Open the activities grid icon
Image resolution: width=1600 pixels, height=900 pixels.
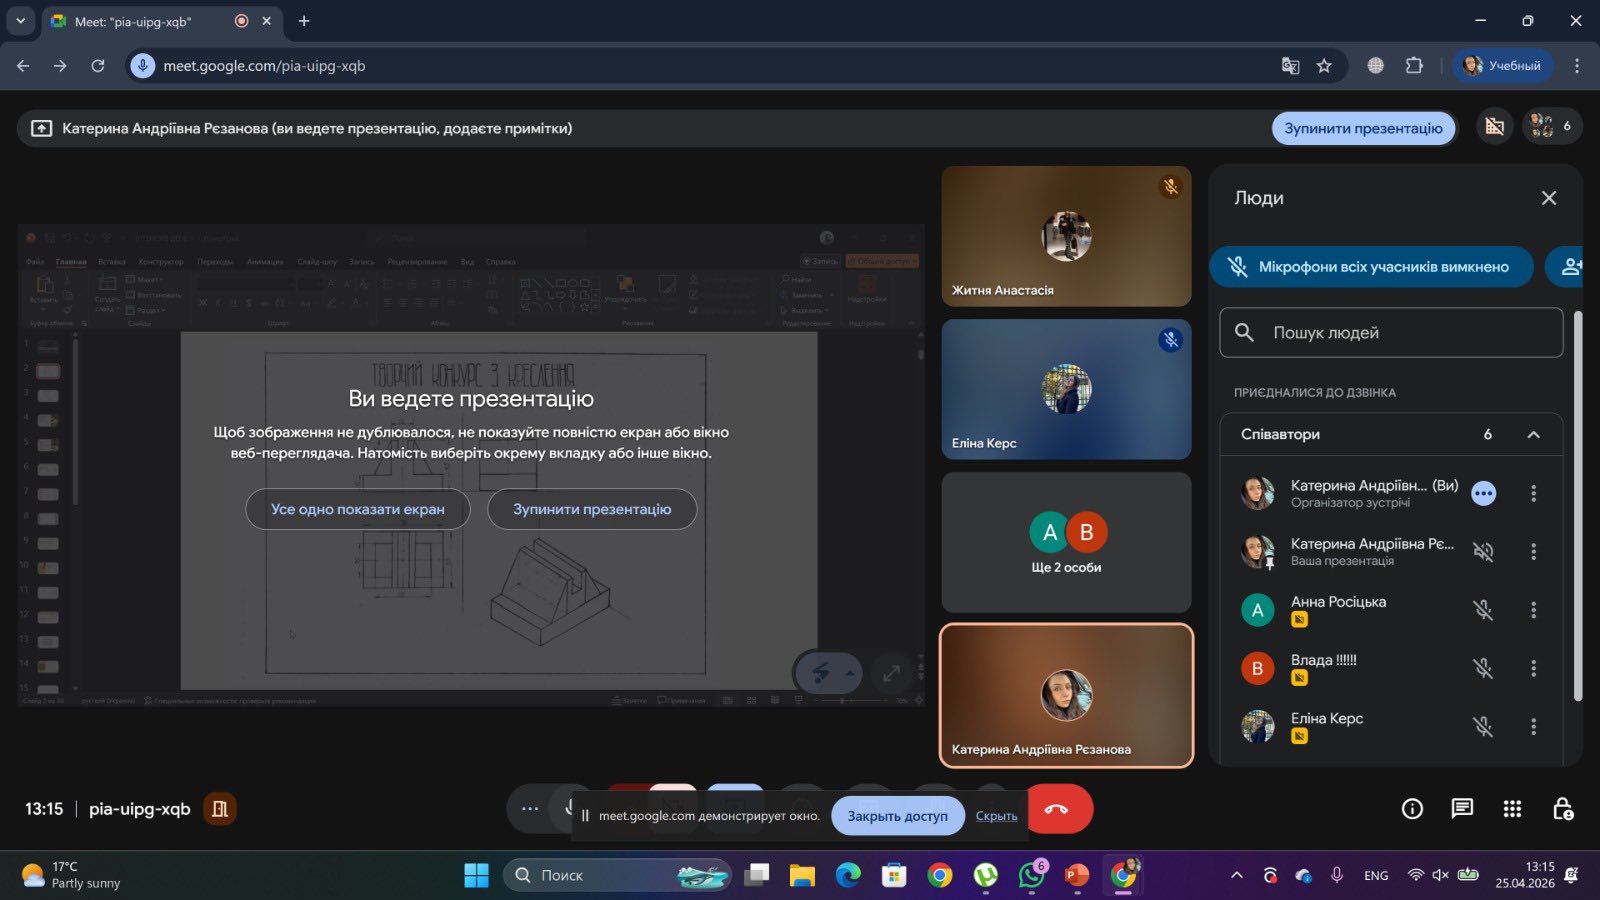(1512, 809)
